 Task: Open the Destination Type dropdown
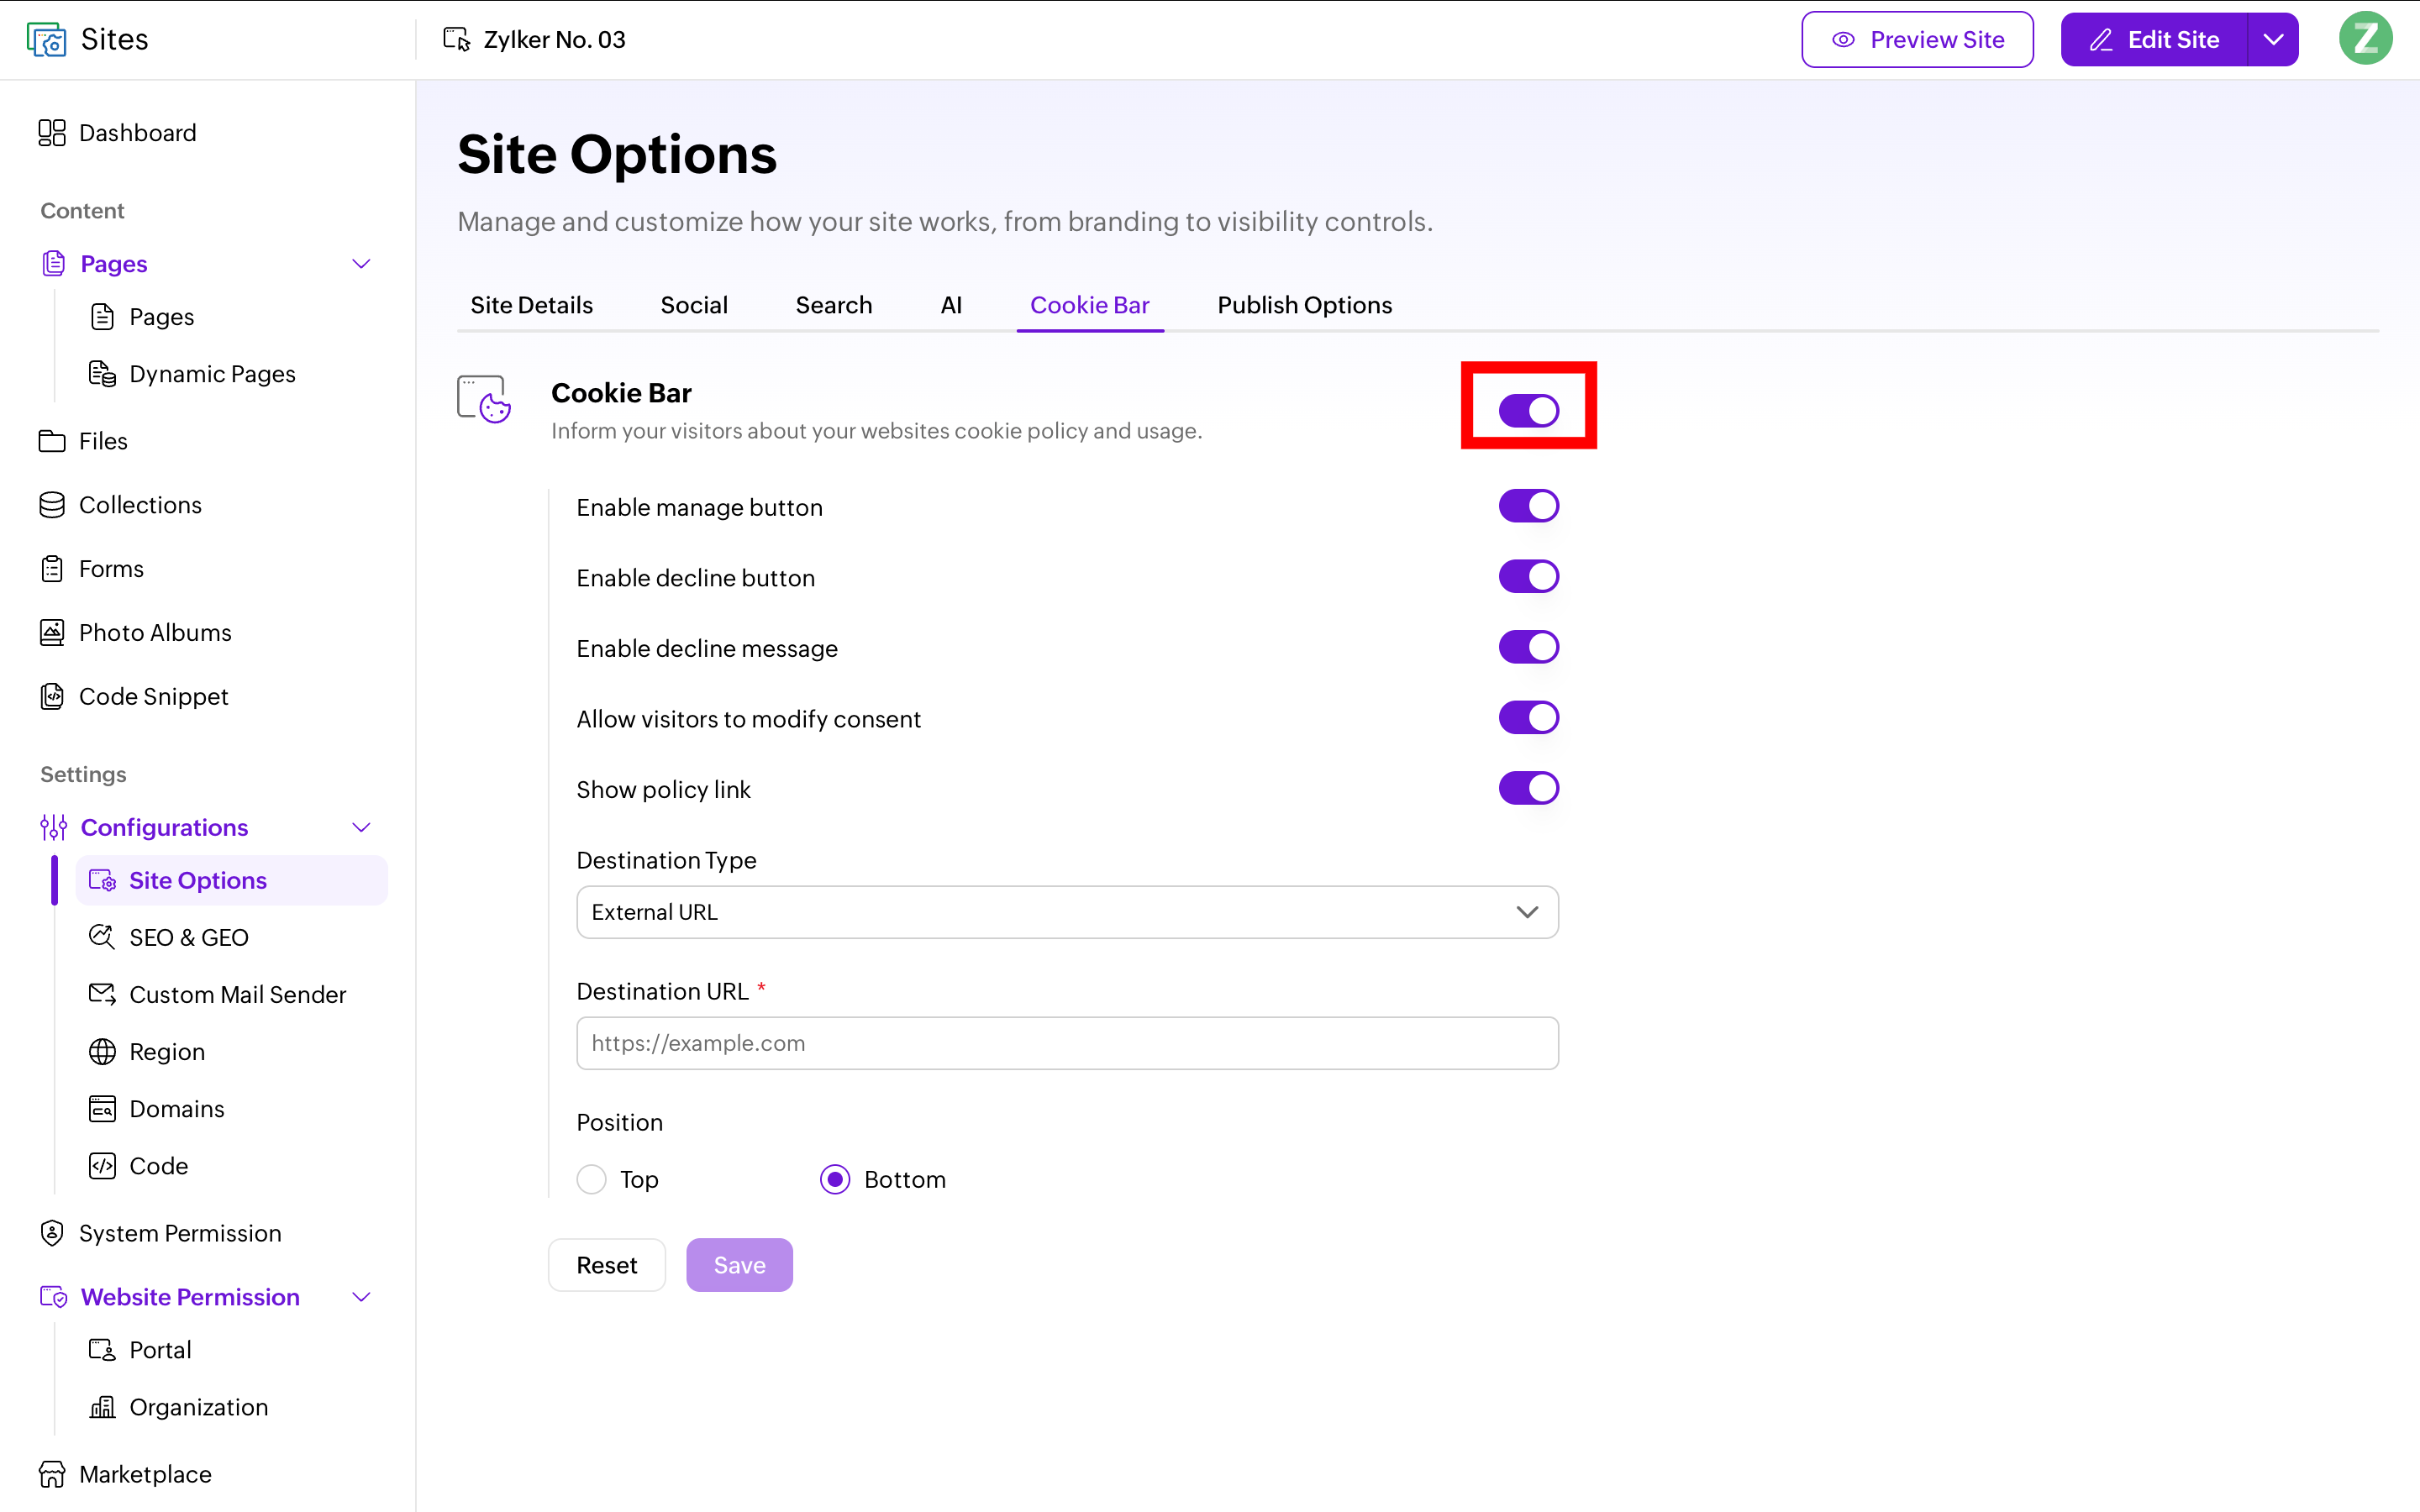coord(1067,912)
